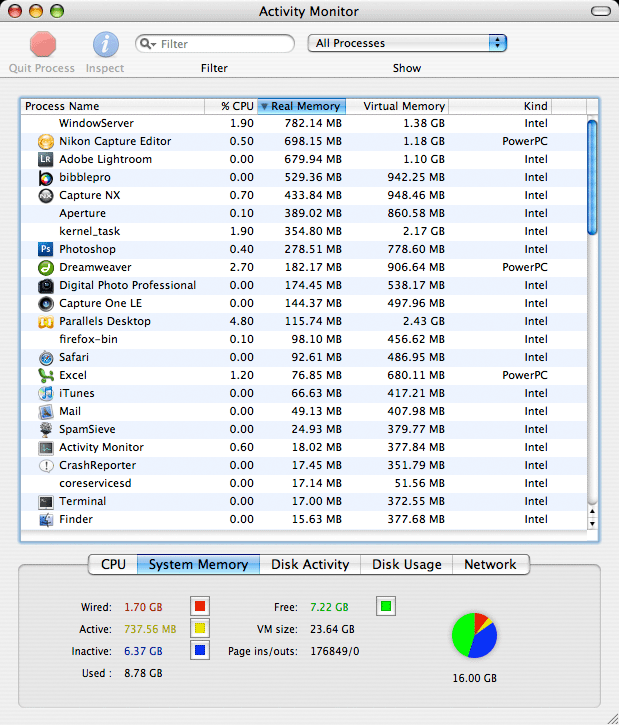Sort by the Kind column header
This screenshot has height=725, width=619.
coord(500,106)
